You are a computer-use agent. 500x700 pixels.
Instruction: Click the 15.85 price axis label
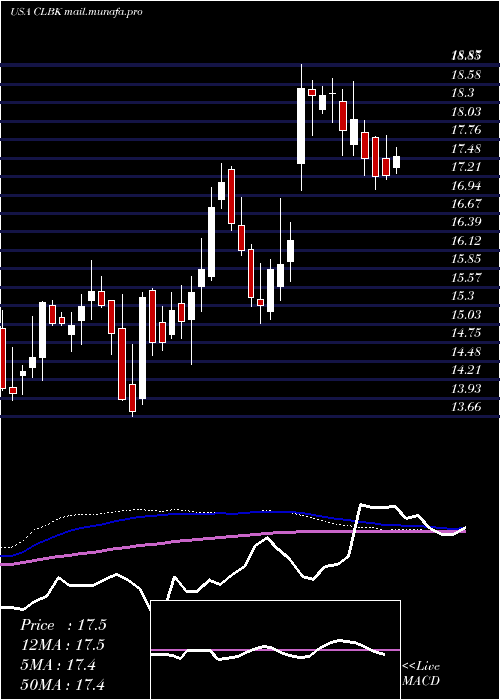(x=466, y=259)
